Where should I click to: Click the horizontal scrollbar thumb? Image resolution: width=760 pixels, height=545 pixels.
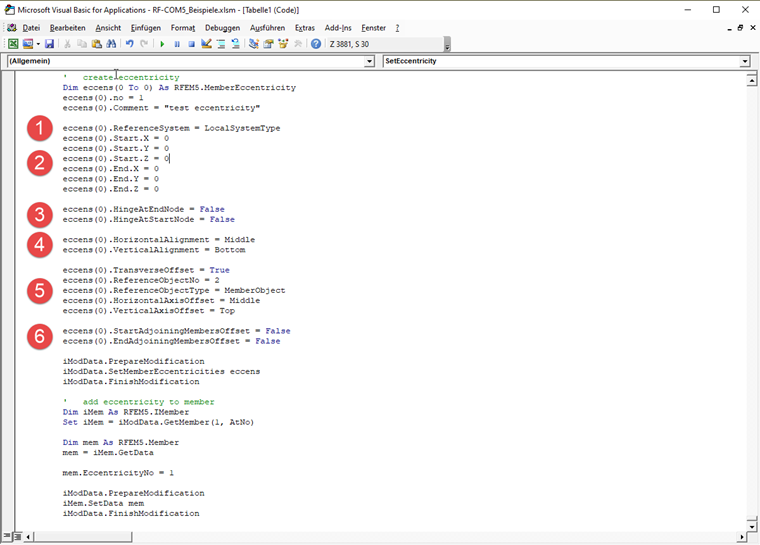point(82,537)
